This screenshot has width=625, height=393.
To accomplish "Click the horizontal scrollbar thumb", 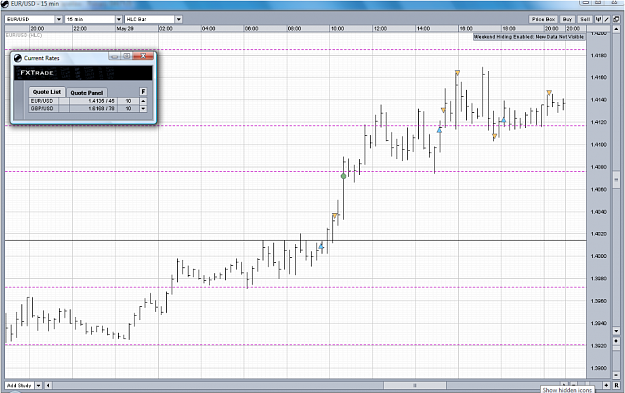I will pyautogui.click(x=415, y=385).
